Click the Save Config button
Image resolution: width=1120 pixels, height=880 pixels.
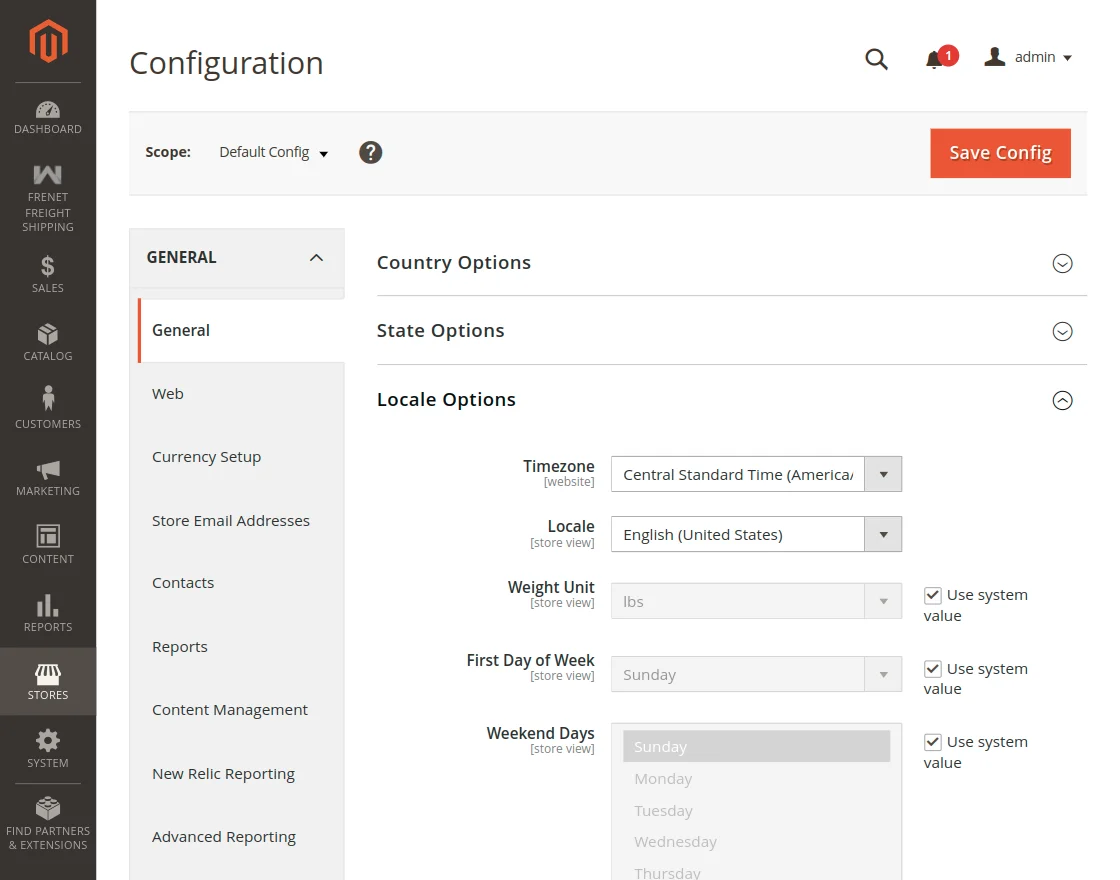(1000, 152)
